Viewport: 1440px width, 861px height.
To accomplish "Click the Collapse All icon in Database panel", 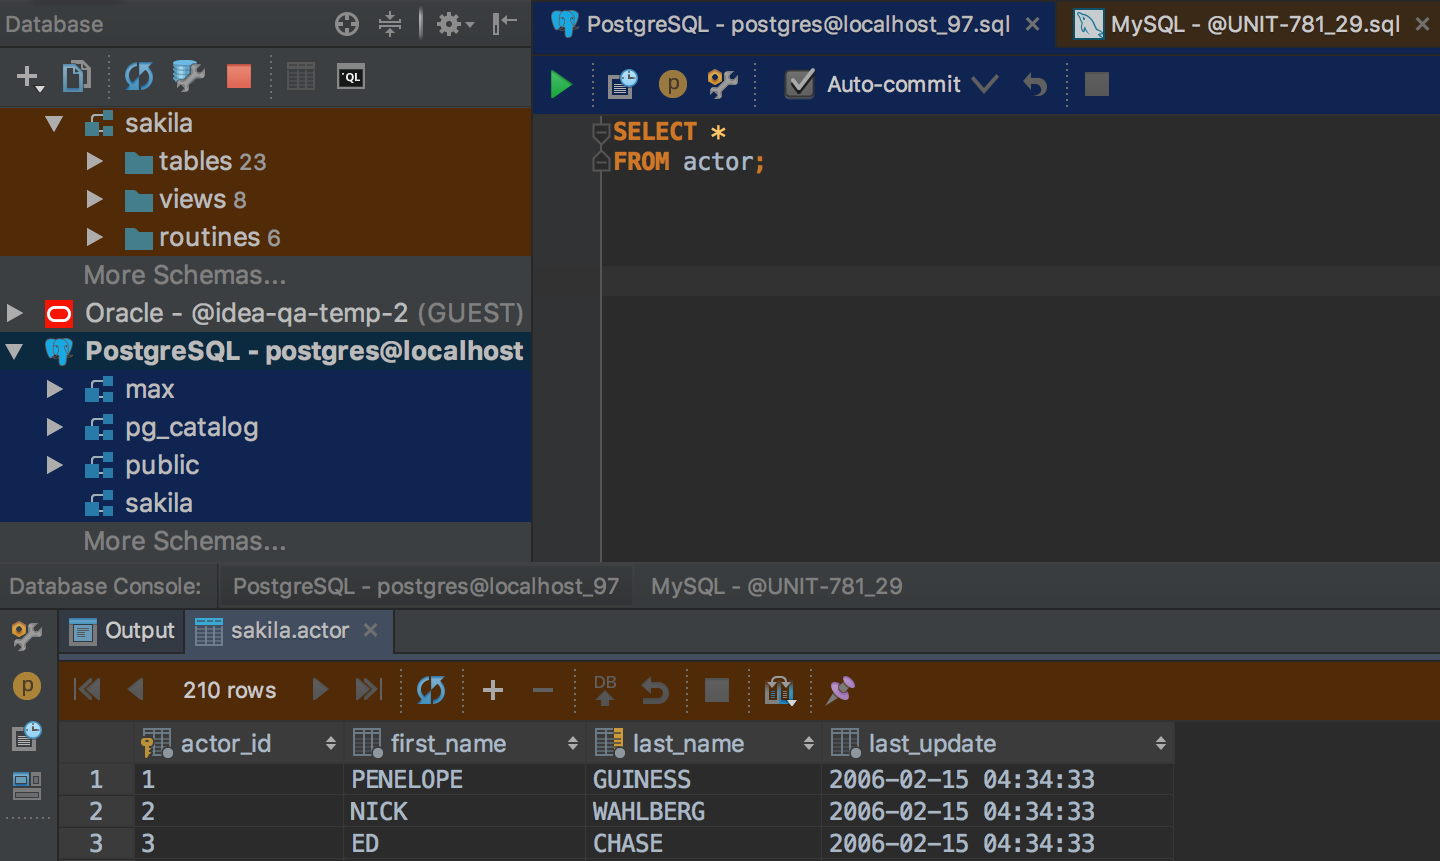I will pyautogui.click(x=390, y=24).
